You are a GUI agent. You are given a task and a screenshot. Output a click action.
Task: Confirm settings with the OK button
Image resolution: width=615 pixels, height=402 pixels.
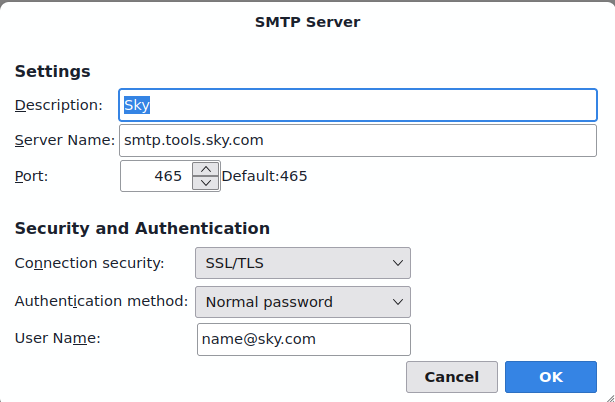(551, 377)
